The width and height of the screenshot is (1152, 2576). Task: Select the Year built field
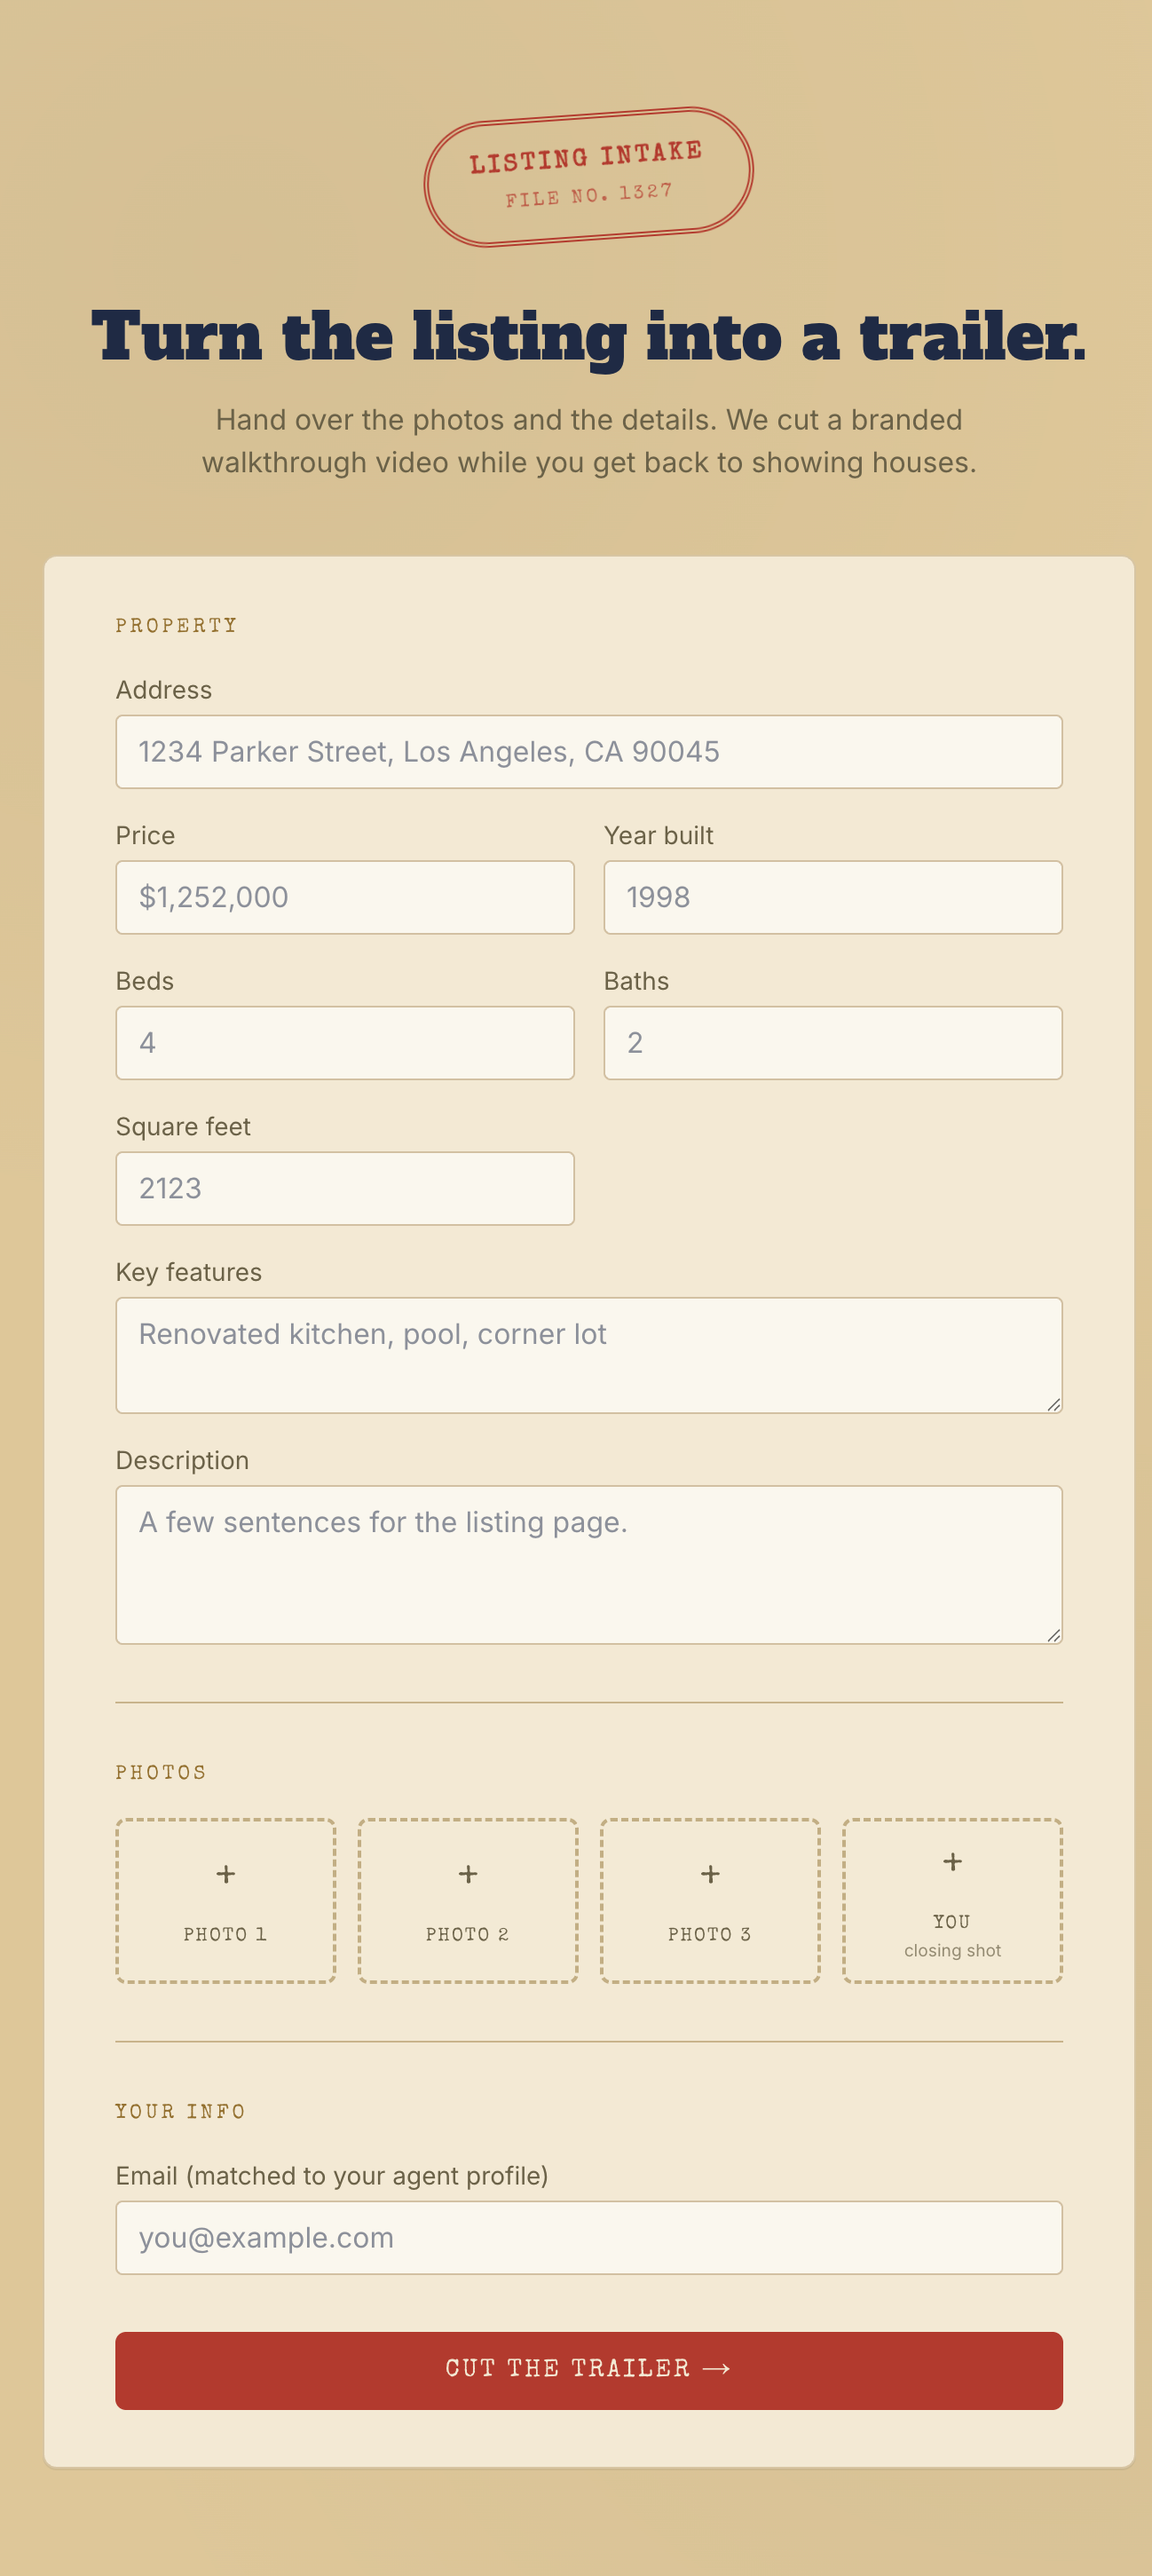pyautogui.click(x=833, y=897)
